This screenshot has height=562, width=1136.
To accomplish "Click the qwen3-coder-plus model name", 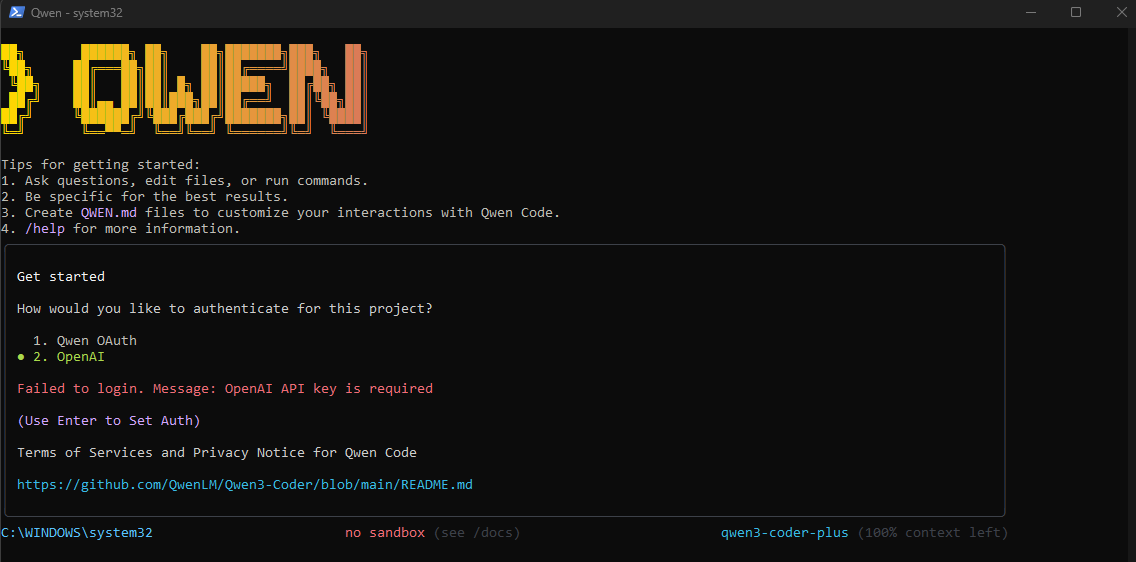I will [785, 533].
